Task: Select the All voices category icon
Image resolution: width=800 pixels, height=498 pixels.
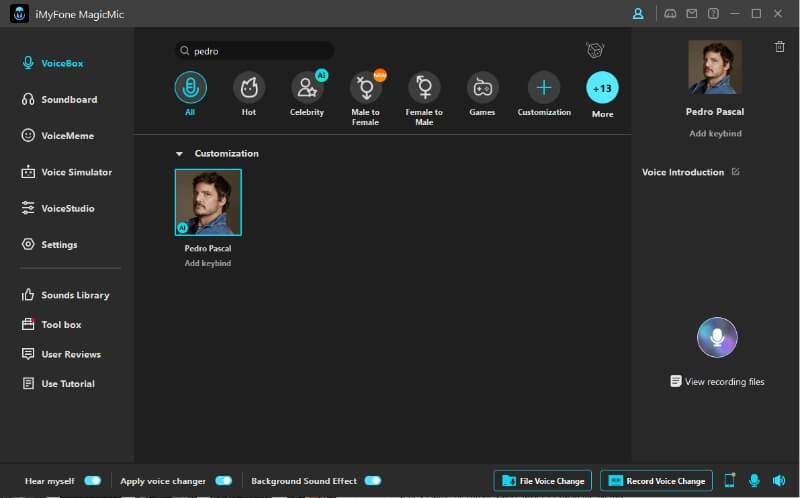Action: (x=190, y=88)
